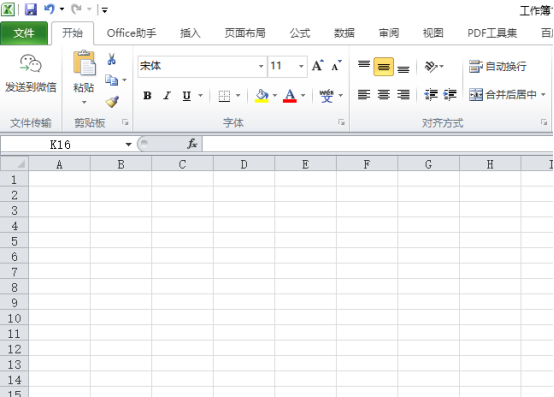Open the 文件 File tab

tap(24, 33)
